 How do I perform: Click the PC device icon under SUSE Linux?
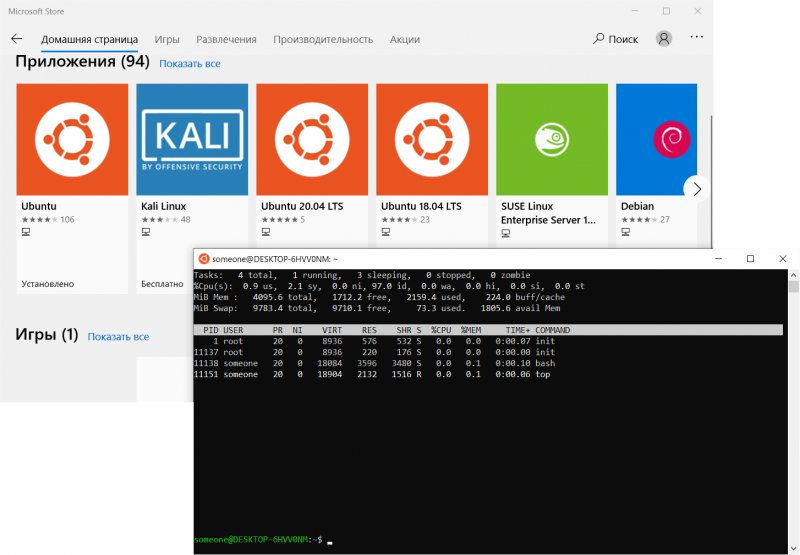pos(506,233)
